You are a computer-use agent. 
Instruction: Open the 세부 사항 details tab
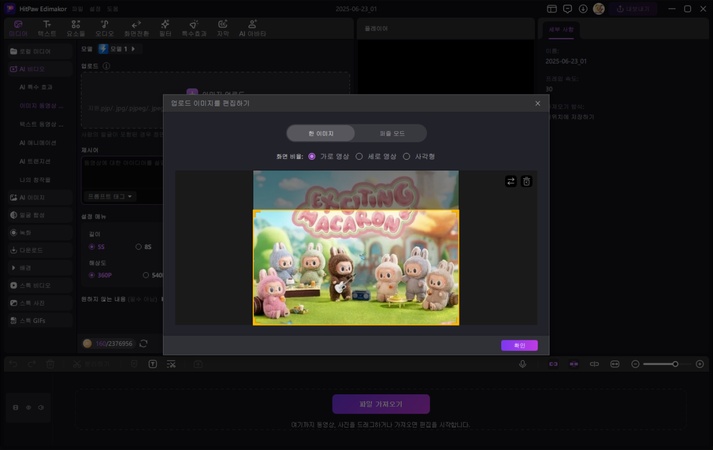pyautogui.click(x=561, y=30)
